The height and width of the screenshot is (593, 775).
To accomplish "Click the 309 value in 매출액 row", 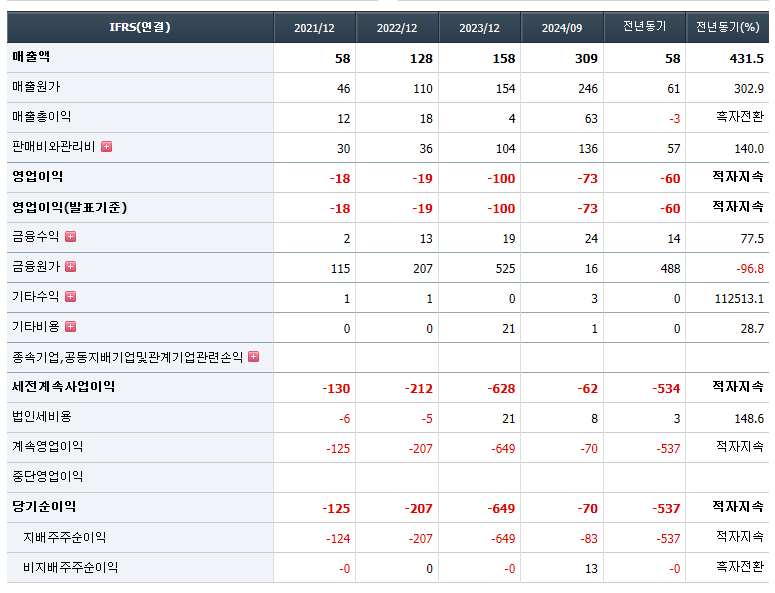I will (586, 59).
